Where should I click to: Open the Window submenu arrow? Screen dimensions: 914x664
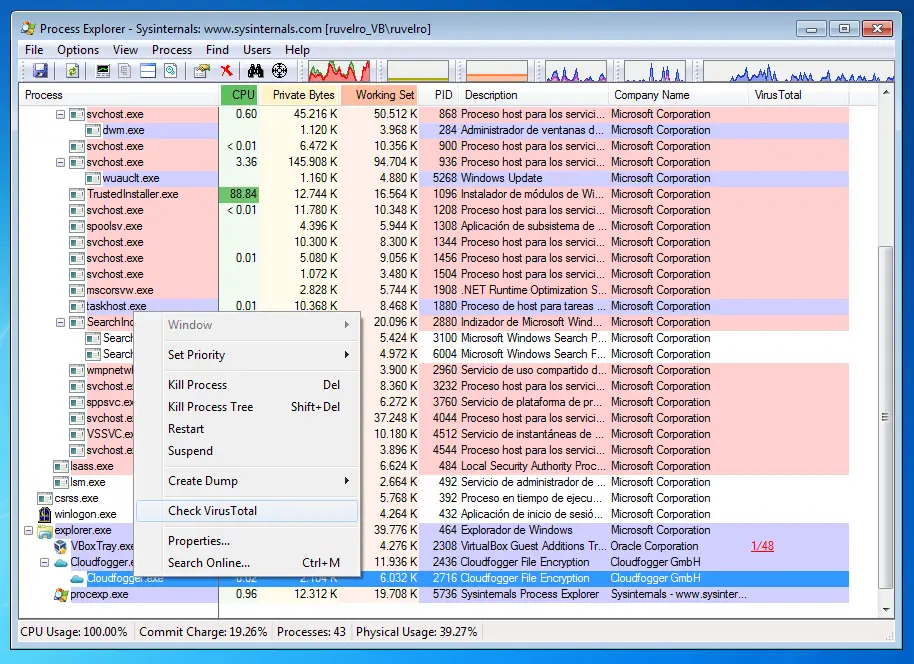point(347,325)
